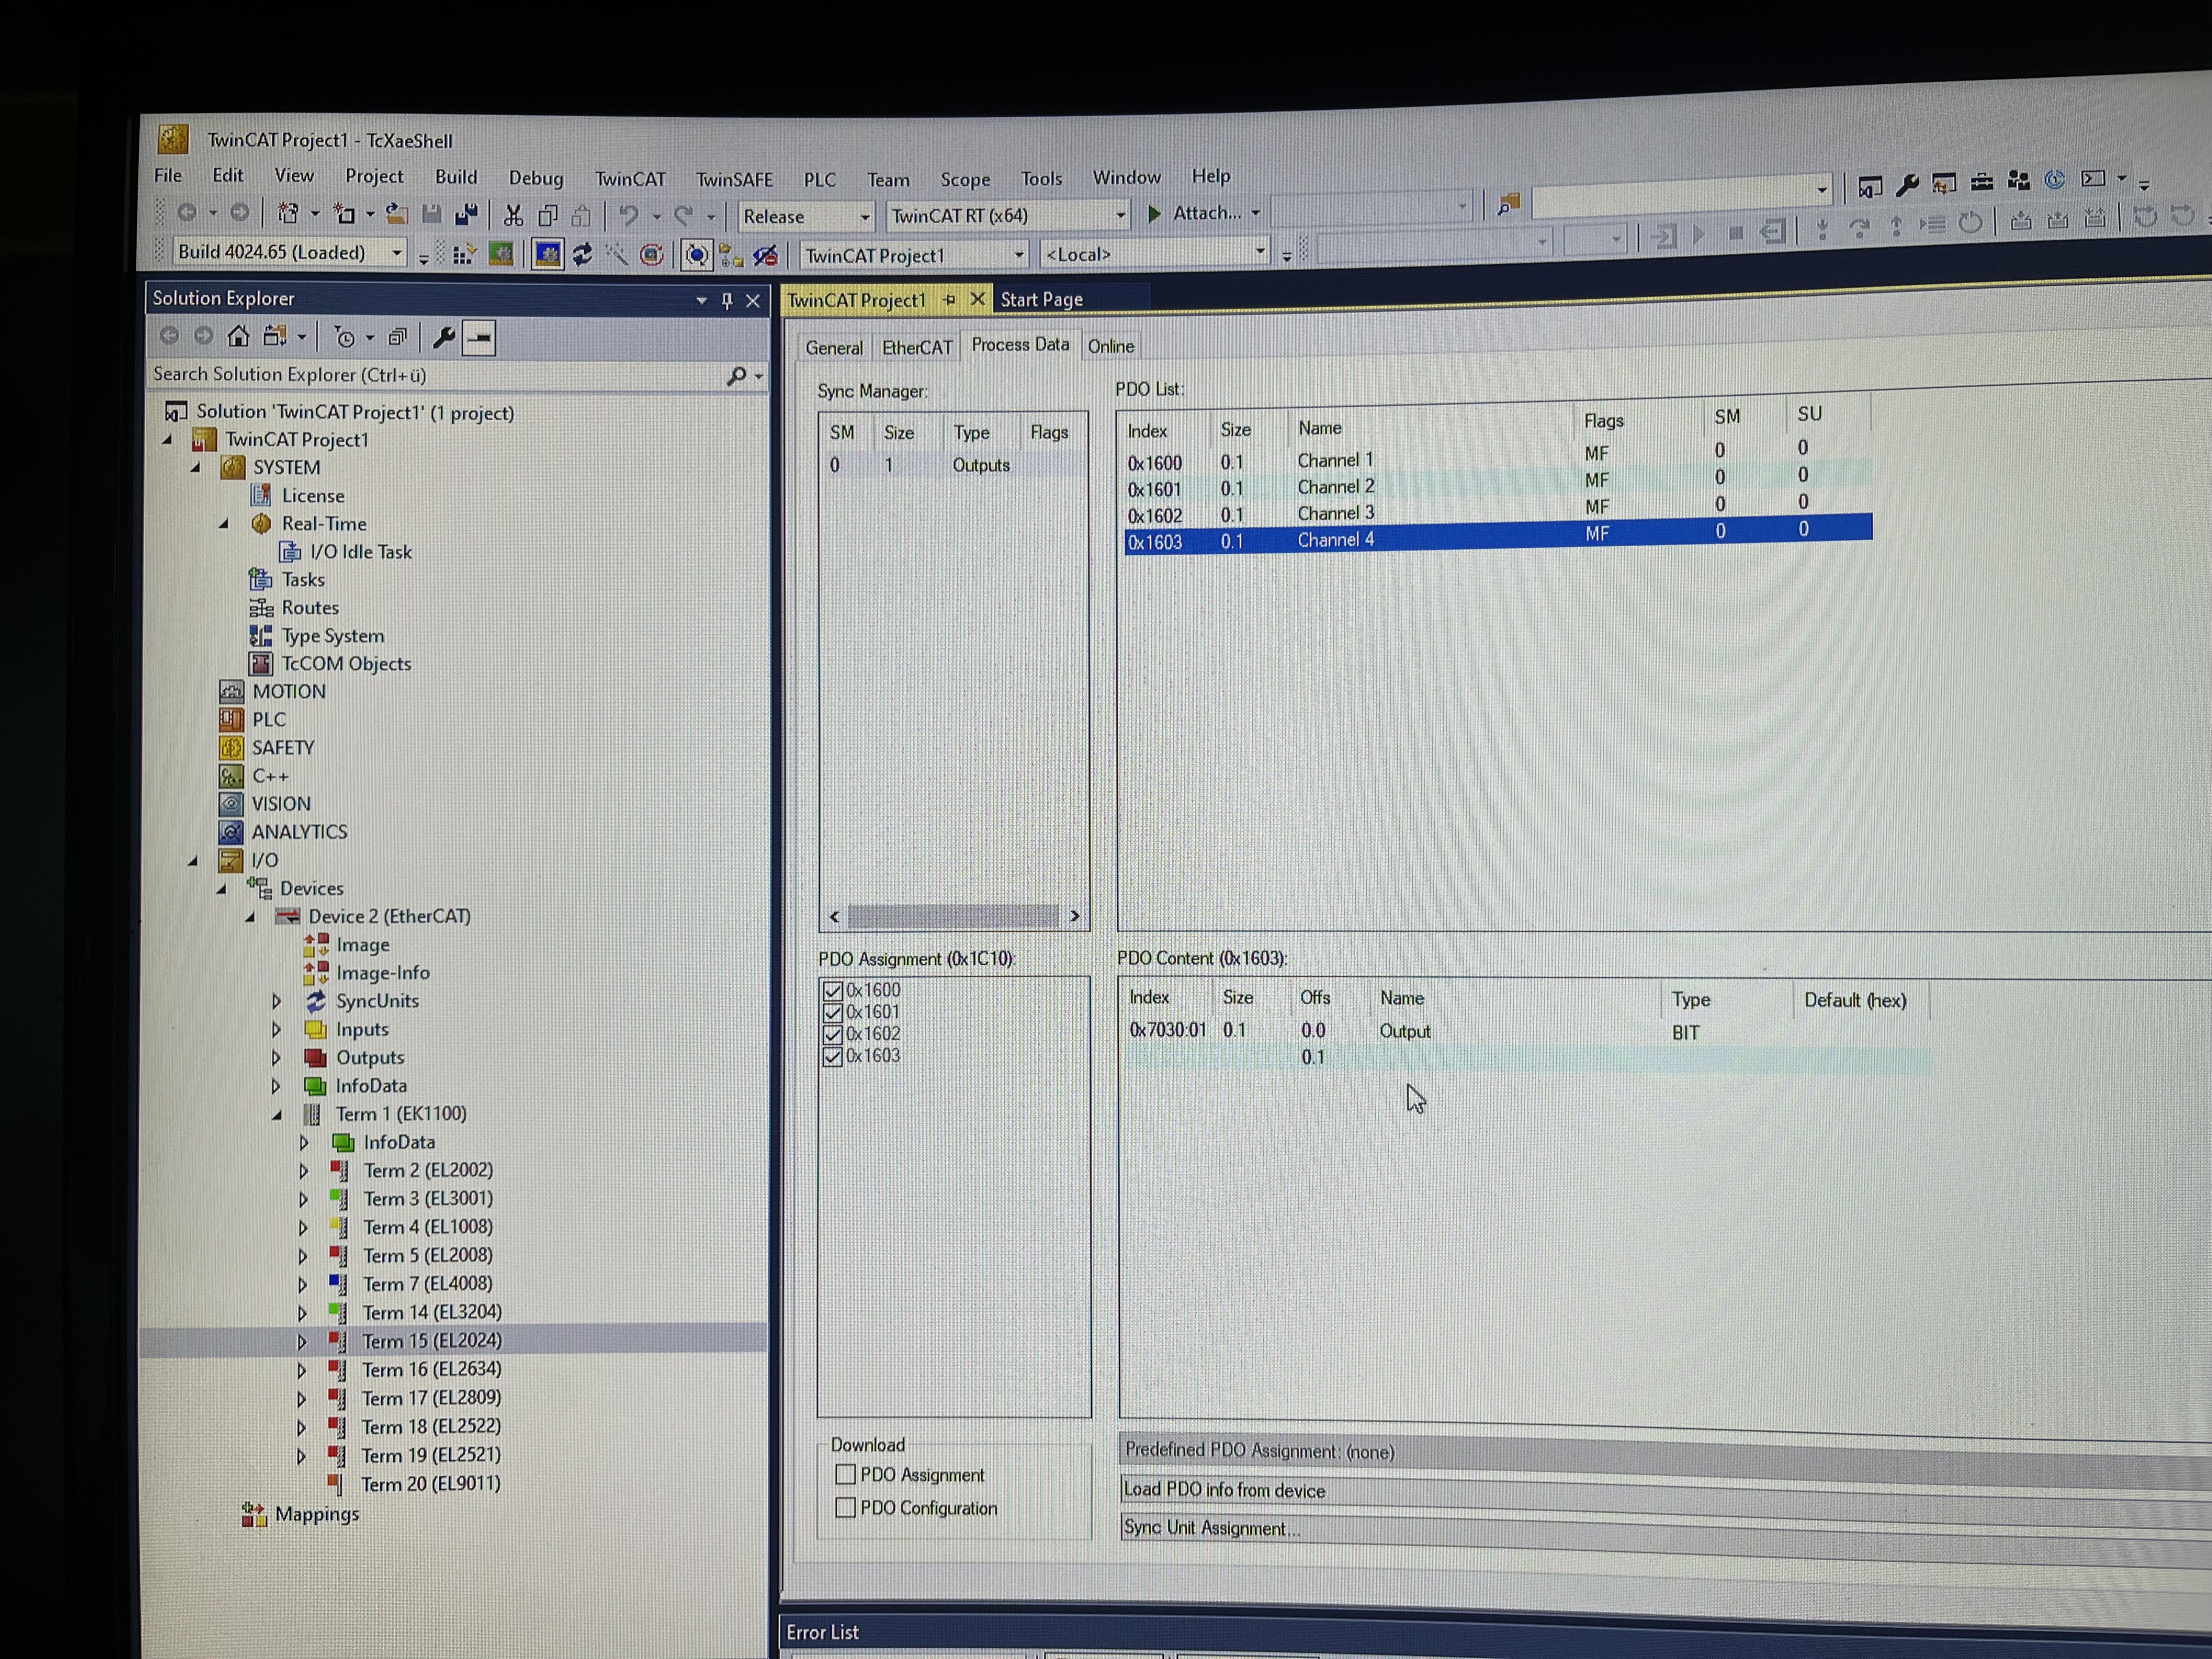This screenshot has height=1659, width=2212.
Task: Open the Debug menu
Action: tap(536, 178)
